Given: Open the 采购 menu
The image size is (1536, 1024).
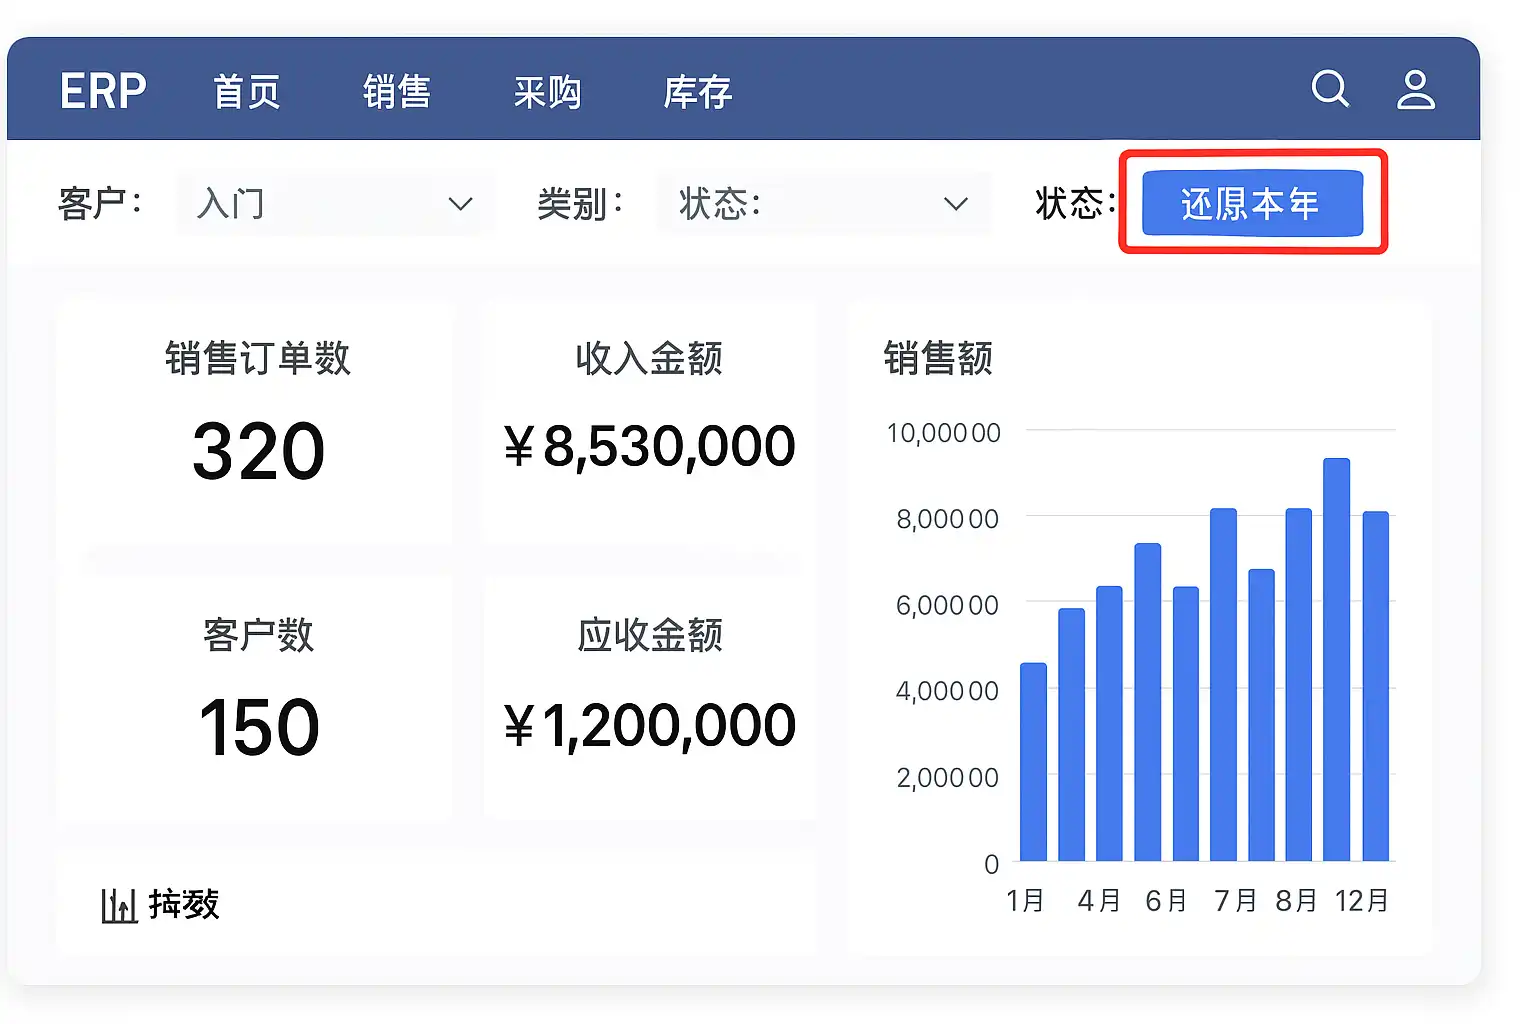Looking at the screenshot, I should (547, 92).
